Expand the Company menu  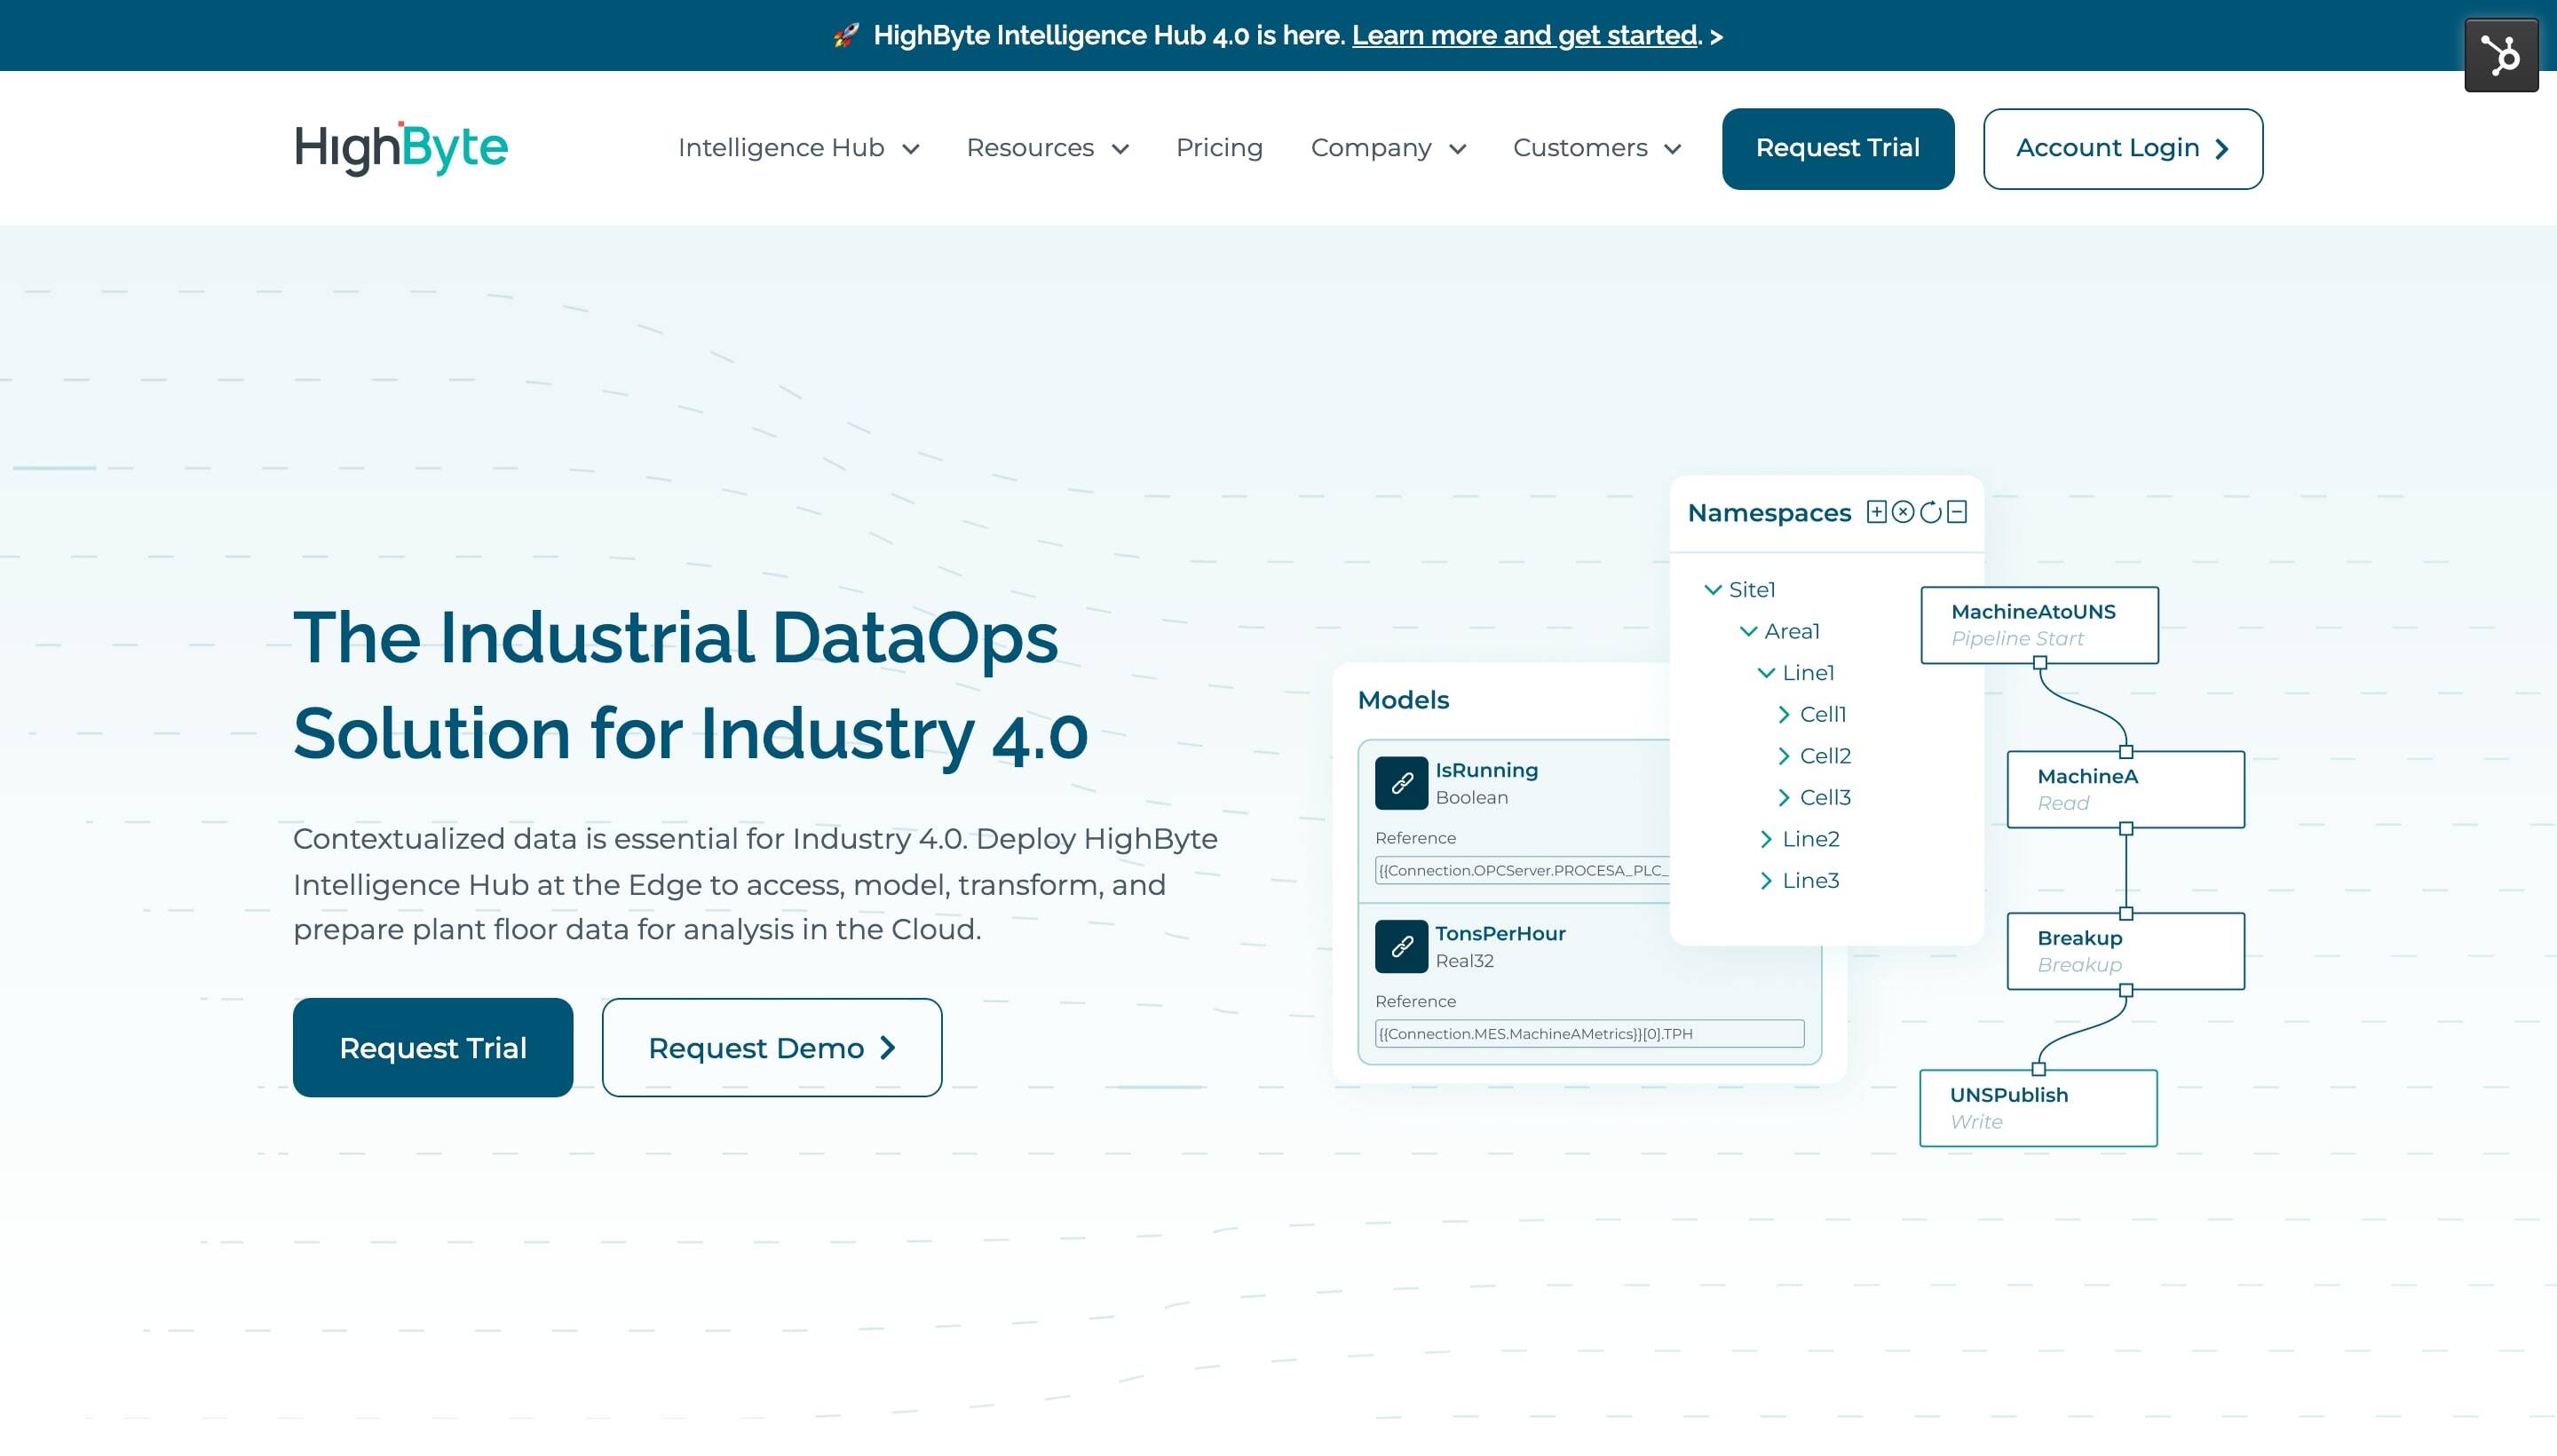pyautogui.click(x=1388, y=148)
